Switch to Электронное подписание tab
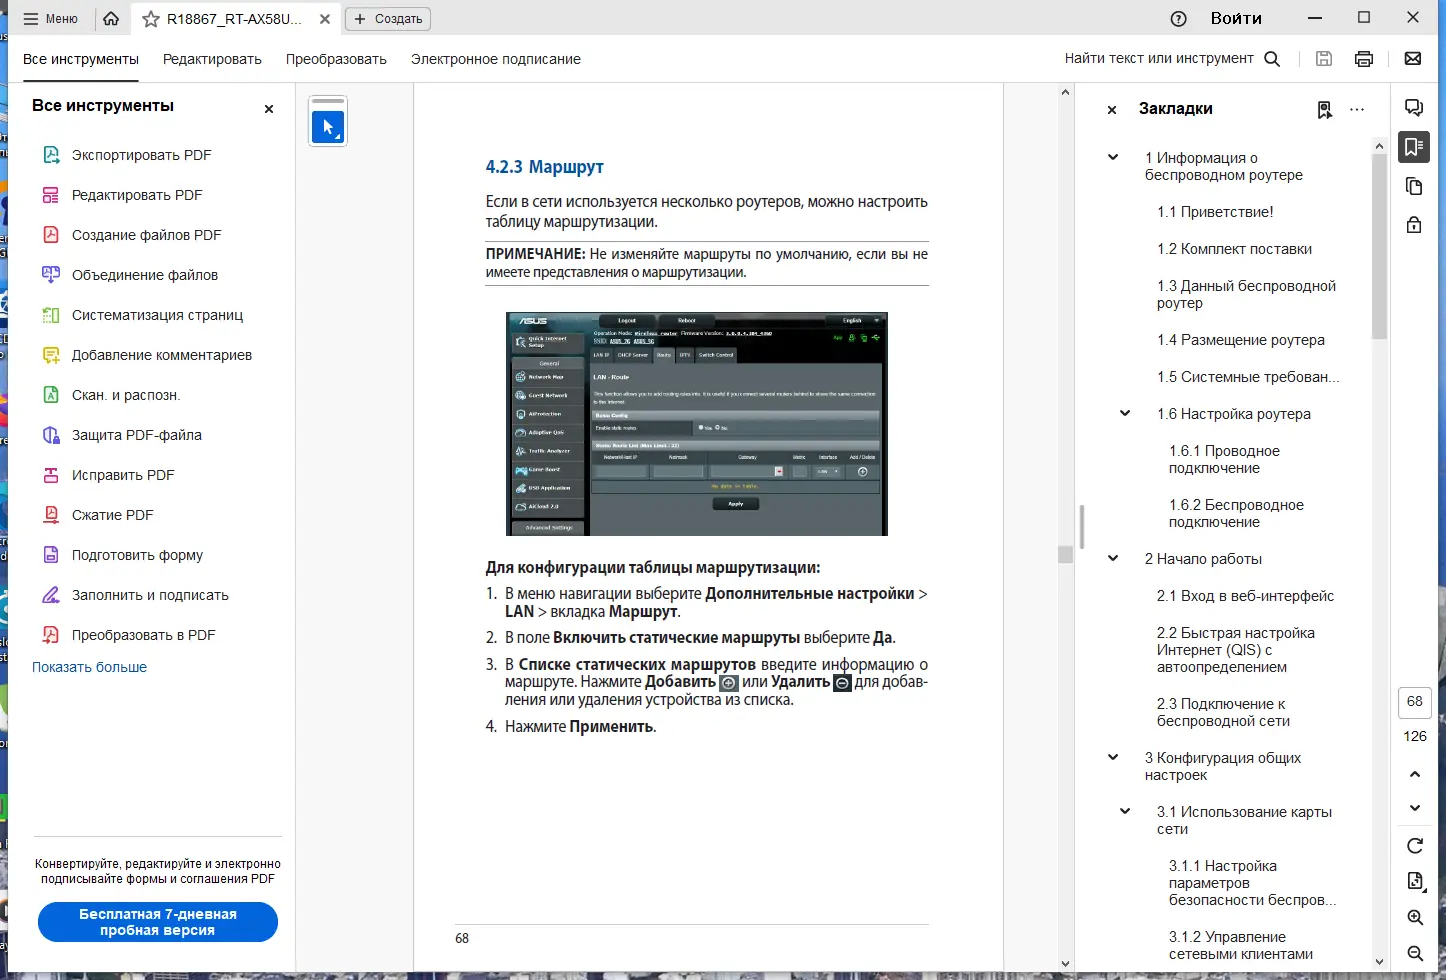The image size is (1446, 980). [496, 59]
